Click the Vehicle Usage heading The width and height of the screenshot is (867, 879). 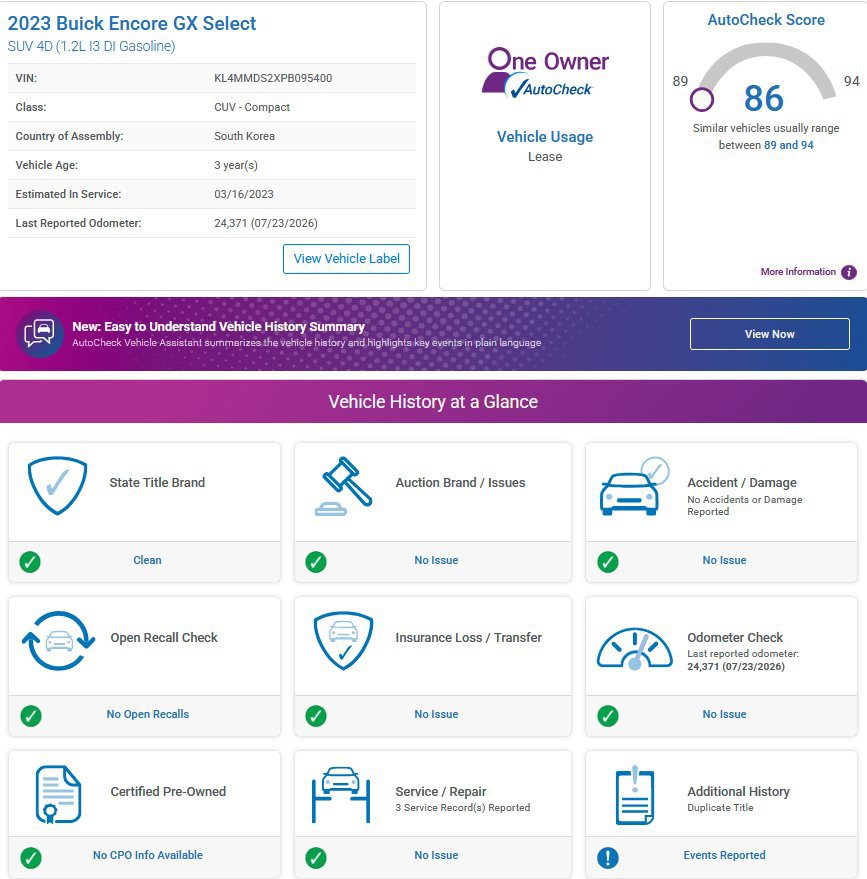(x=545, y=137)
